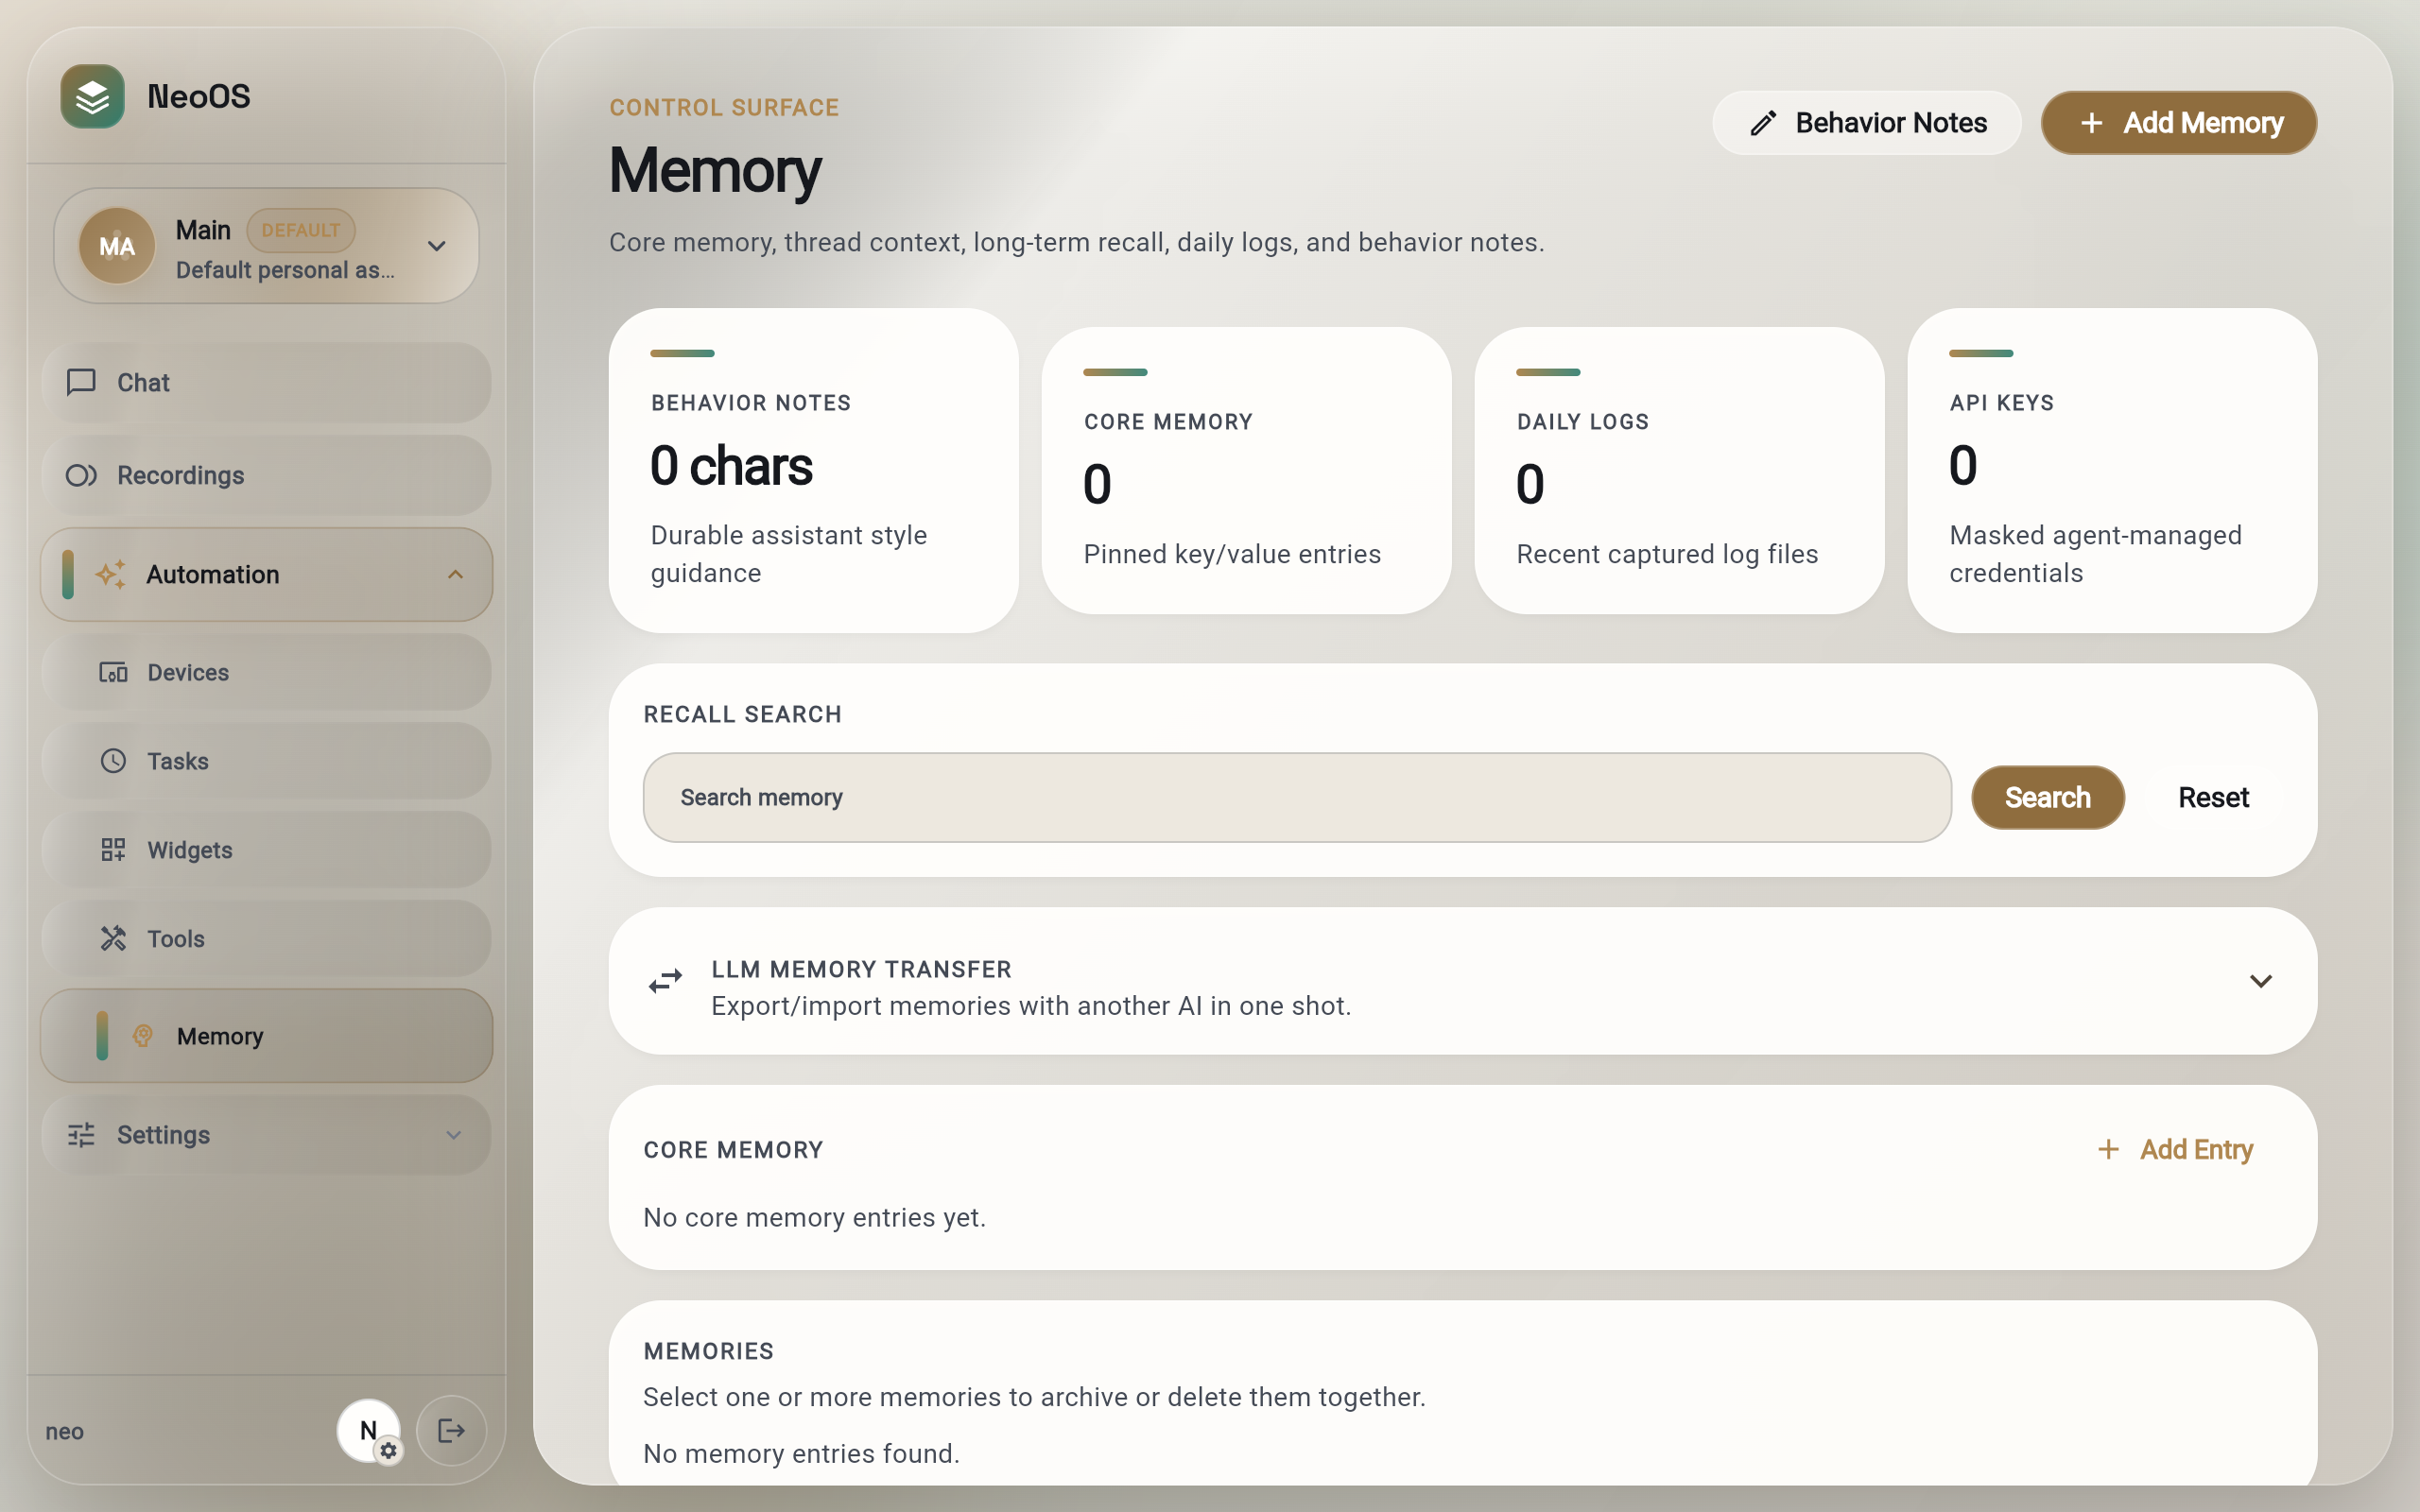Expand the Main agent selector chevron
This screenshot has width=2420, height=1512.
[437, 246]
